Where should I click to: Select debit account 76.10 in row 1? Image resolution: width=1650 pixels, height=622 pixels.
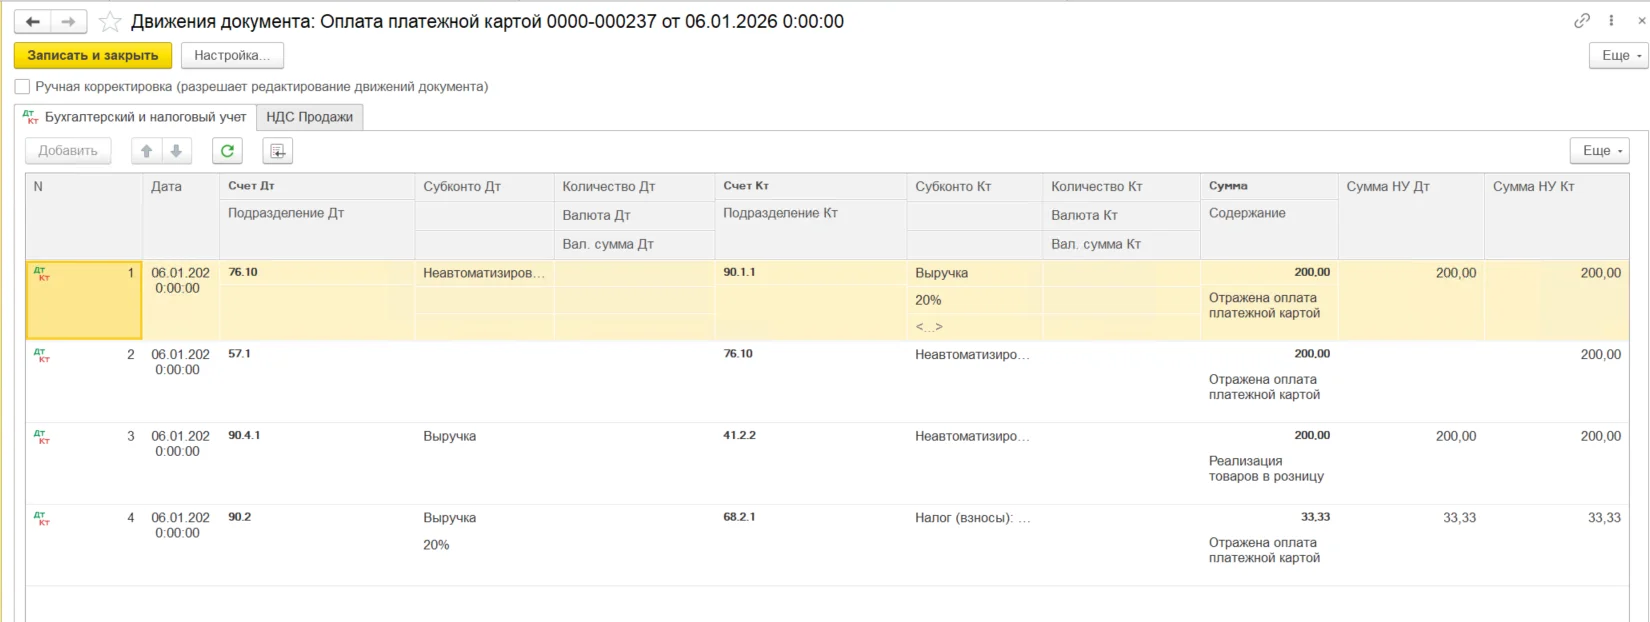[316, 272]
